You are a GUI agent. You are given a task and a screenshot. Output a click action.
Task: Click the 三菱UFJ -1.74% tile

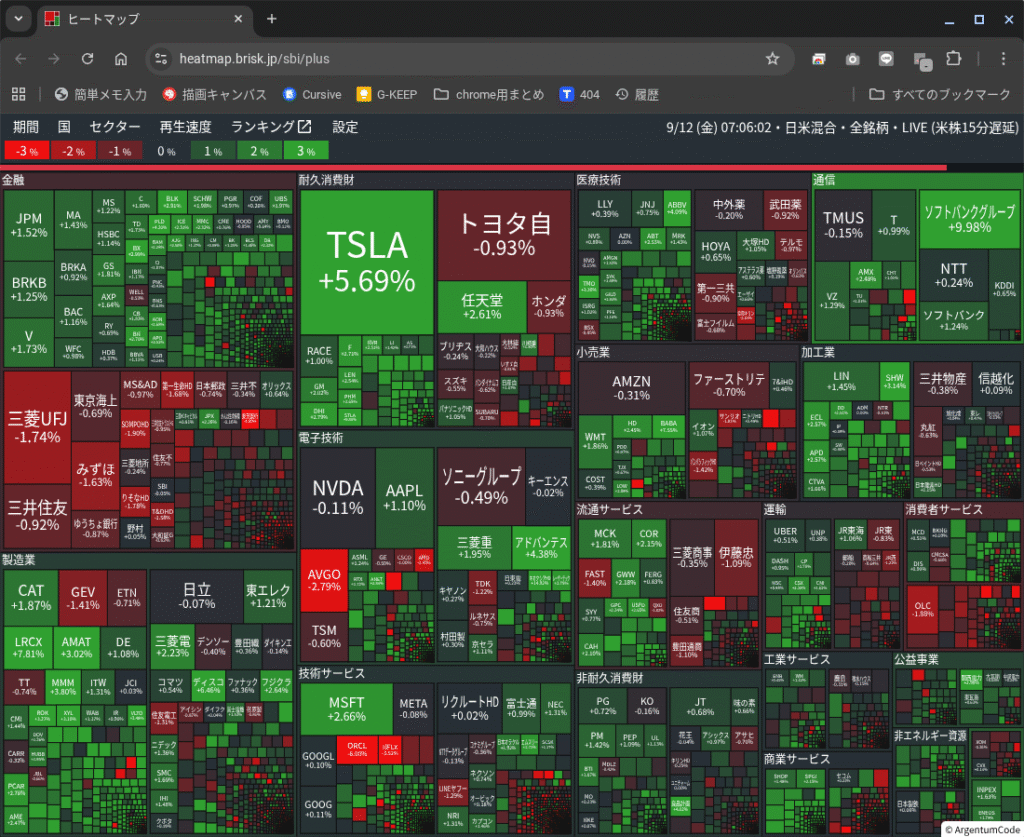coord(37,428)
